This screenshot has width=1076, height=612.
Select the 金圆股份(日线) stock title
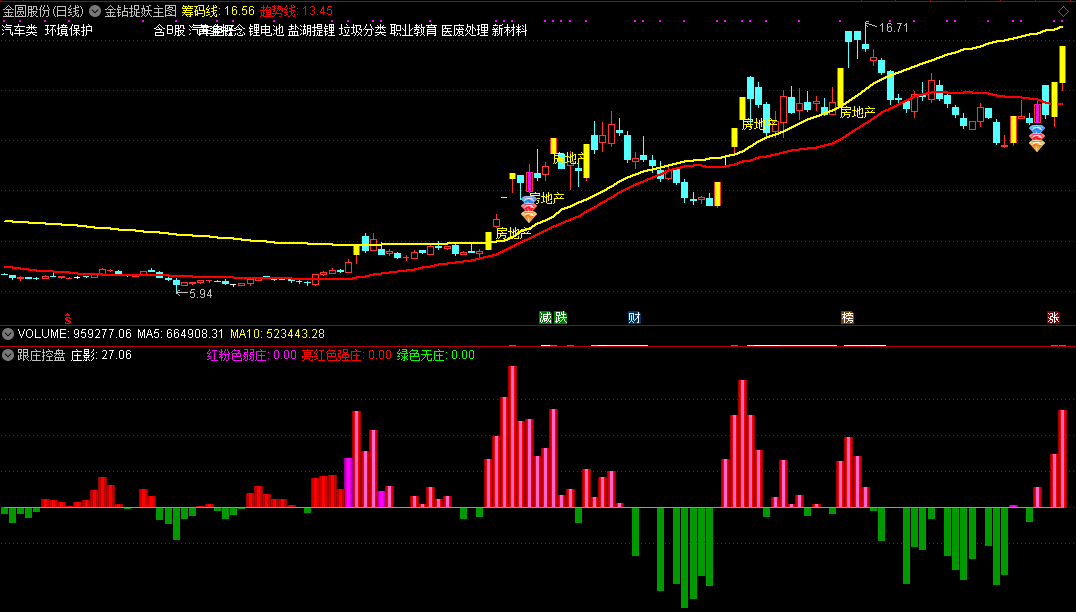[x=43, y=11]
